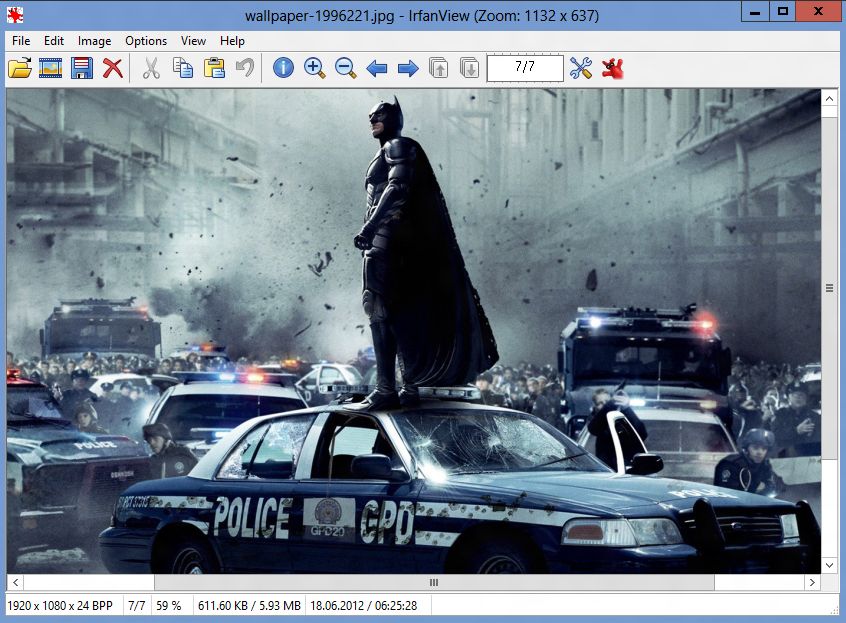This screenshot has width=846, height=623.
Task: Click status bar date 18.06.2012 / 06:25:28
Action: (x=364, y=606)
